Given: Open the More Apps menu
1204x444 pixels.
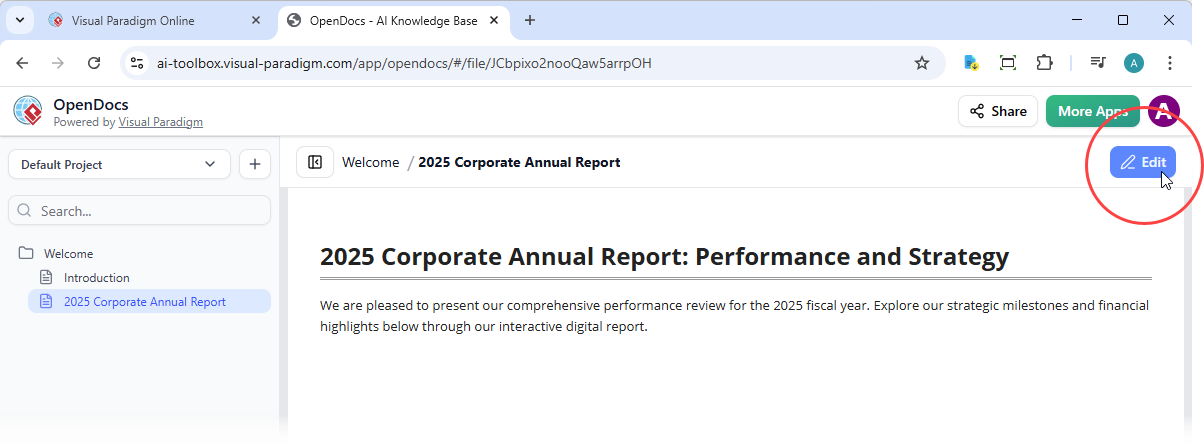Looking at the screenshot, I should pyautogui.click(x=1092, y=111).
